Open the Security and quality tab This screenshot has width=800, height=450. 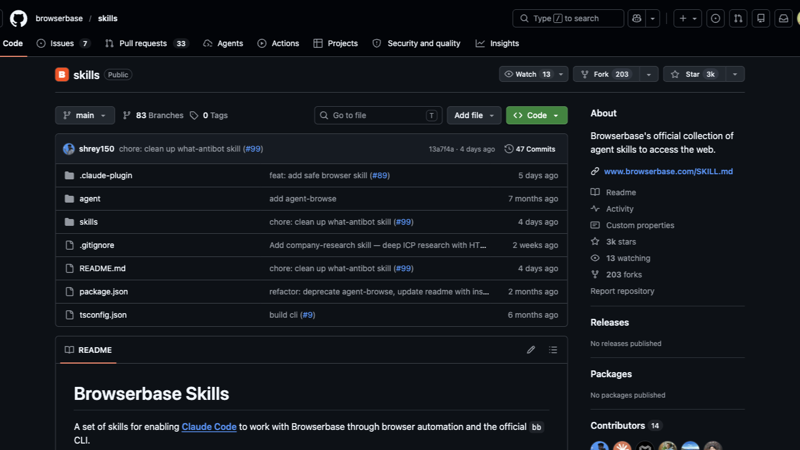coord(416,43)
